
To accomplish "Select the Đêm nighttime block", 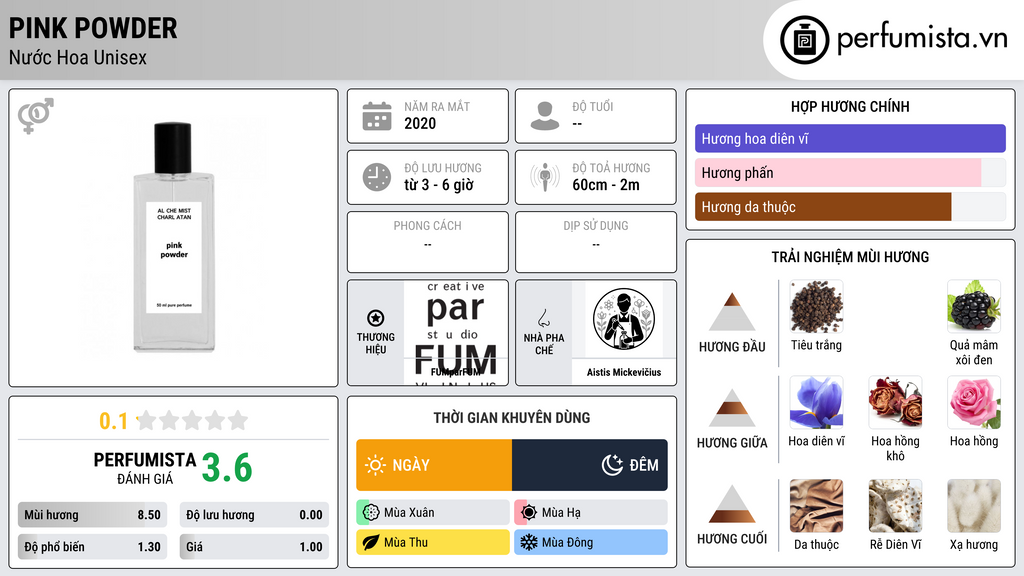I will click(590, 465).
